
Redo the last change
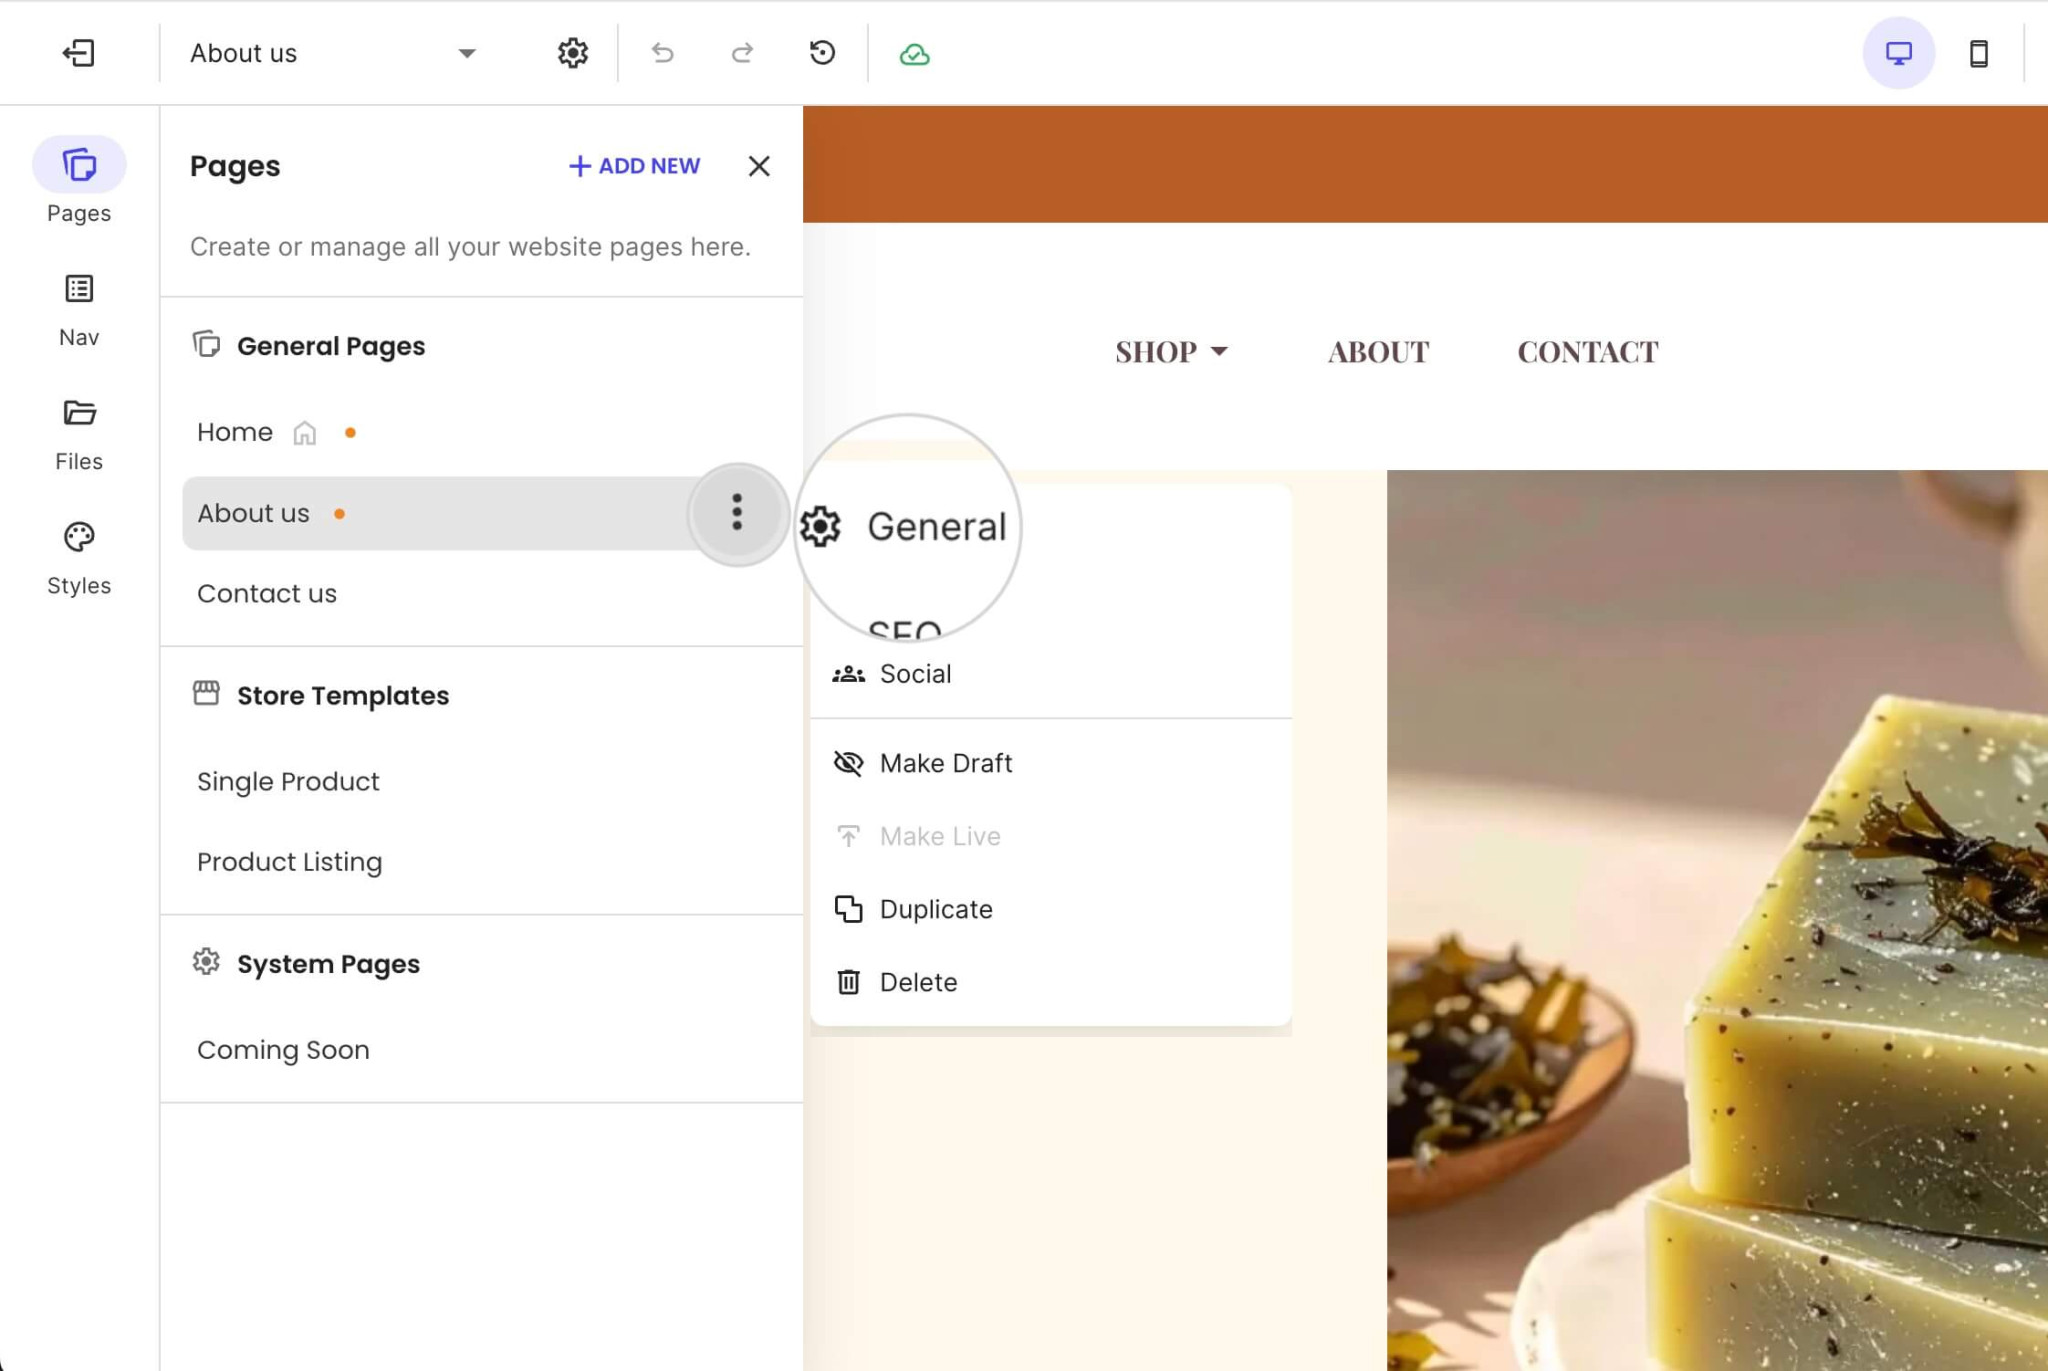742,53
